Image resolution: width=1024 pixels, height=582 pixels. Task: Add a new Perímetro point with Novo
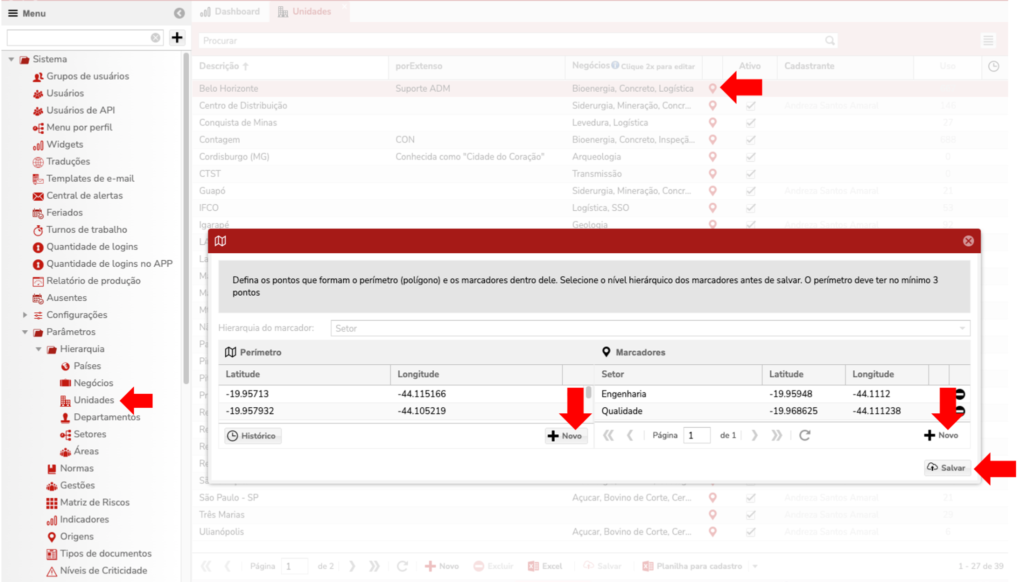click(566, 436)
